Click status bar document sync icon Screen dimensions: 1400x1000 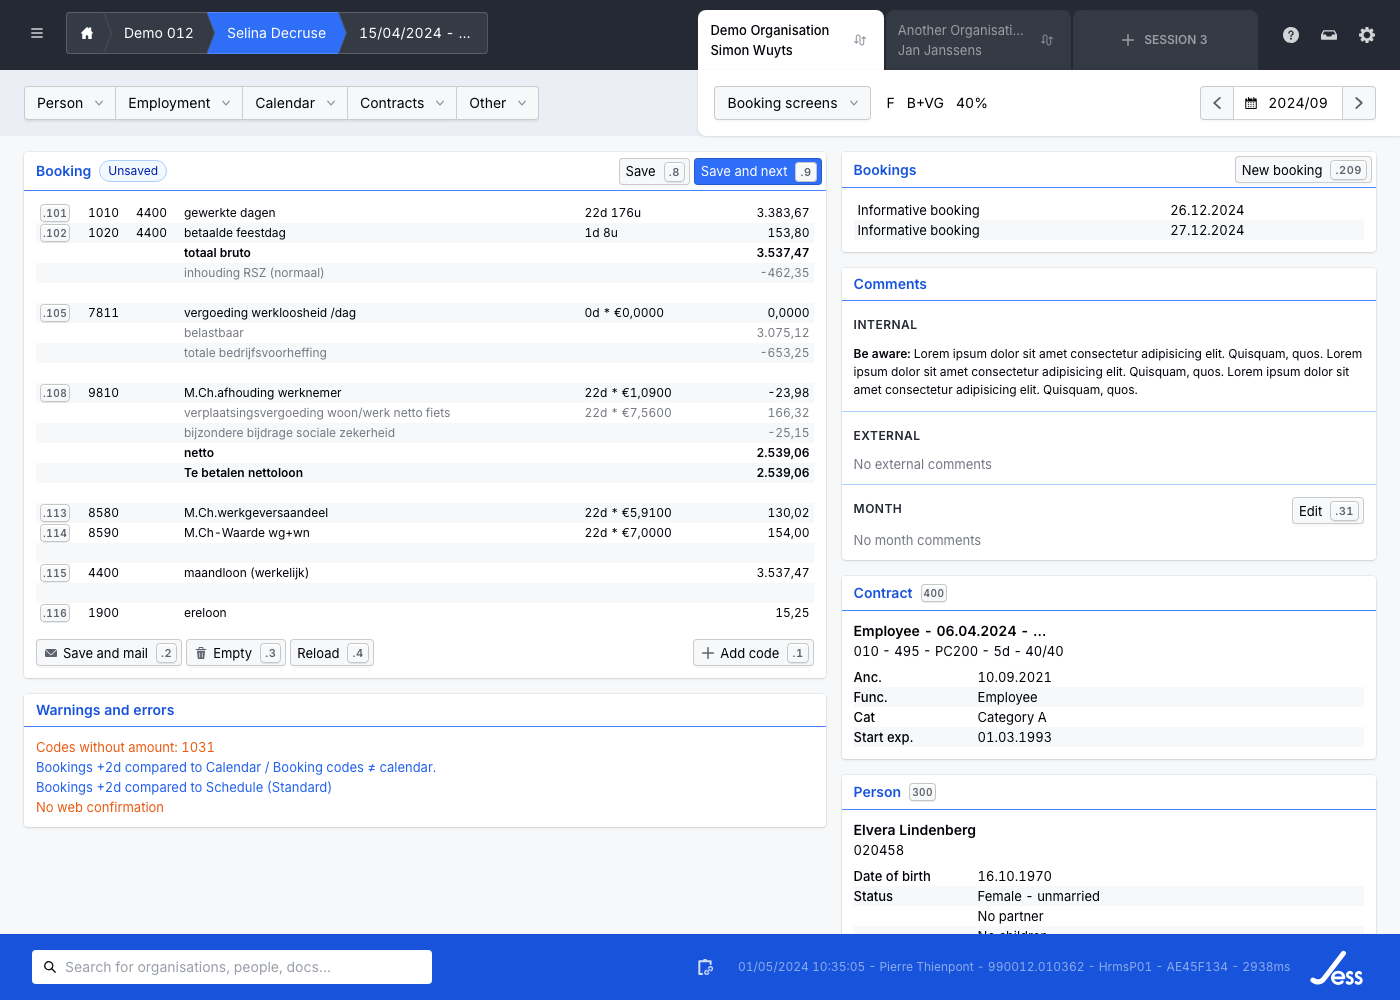[x=705, y=967]
